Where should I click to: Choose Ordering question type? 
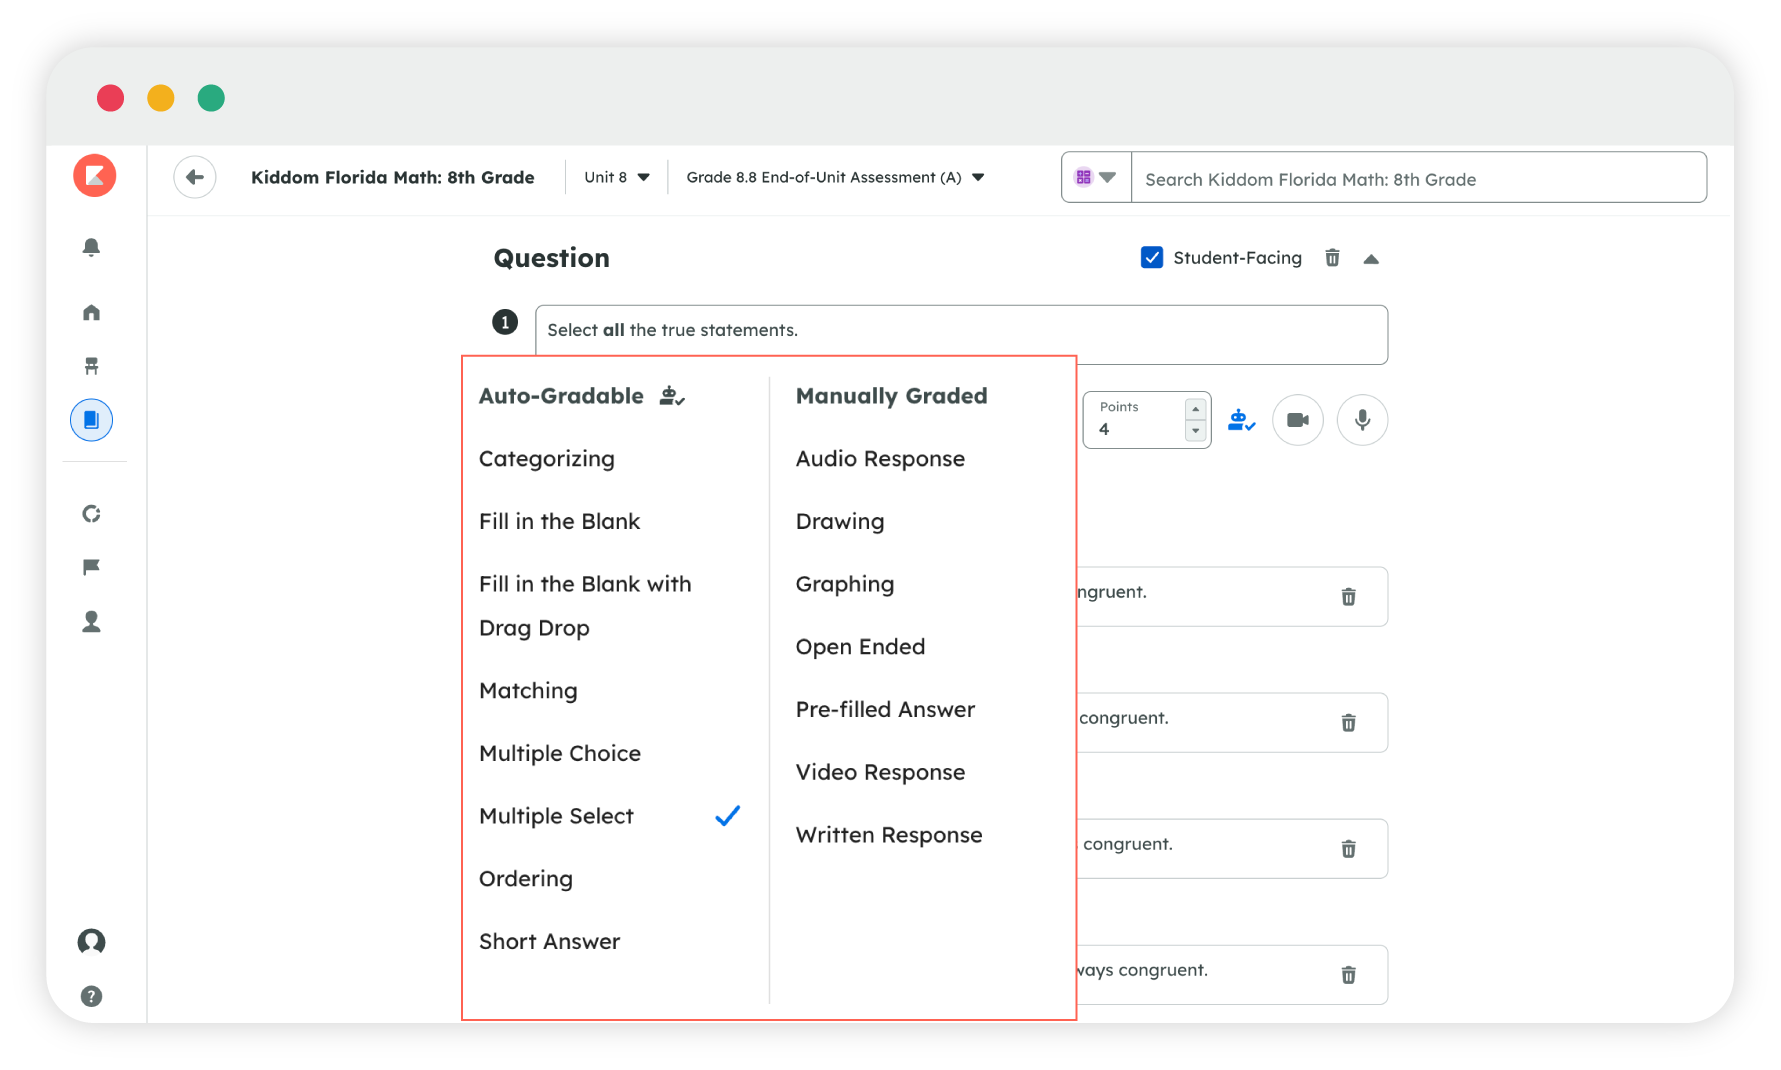[x=526, y=879]
